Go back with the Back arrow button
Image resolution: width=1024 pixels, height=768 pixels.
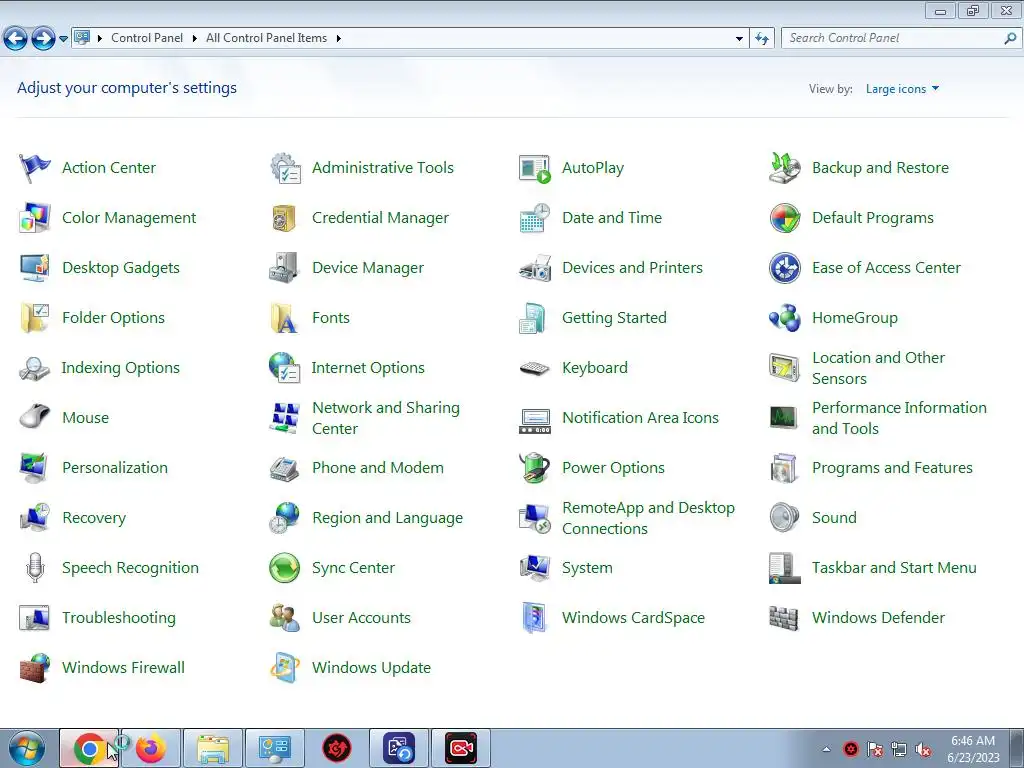pos(16,39)
